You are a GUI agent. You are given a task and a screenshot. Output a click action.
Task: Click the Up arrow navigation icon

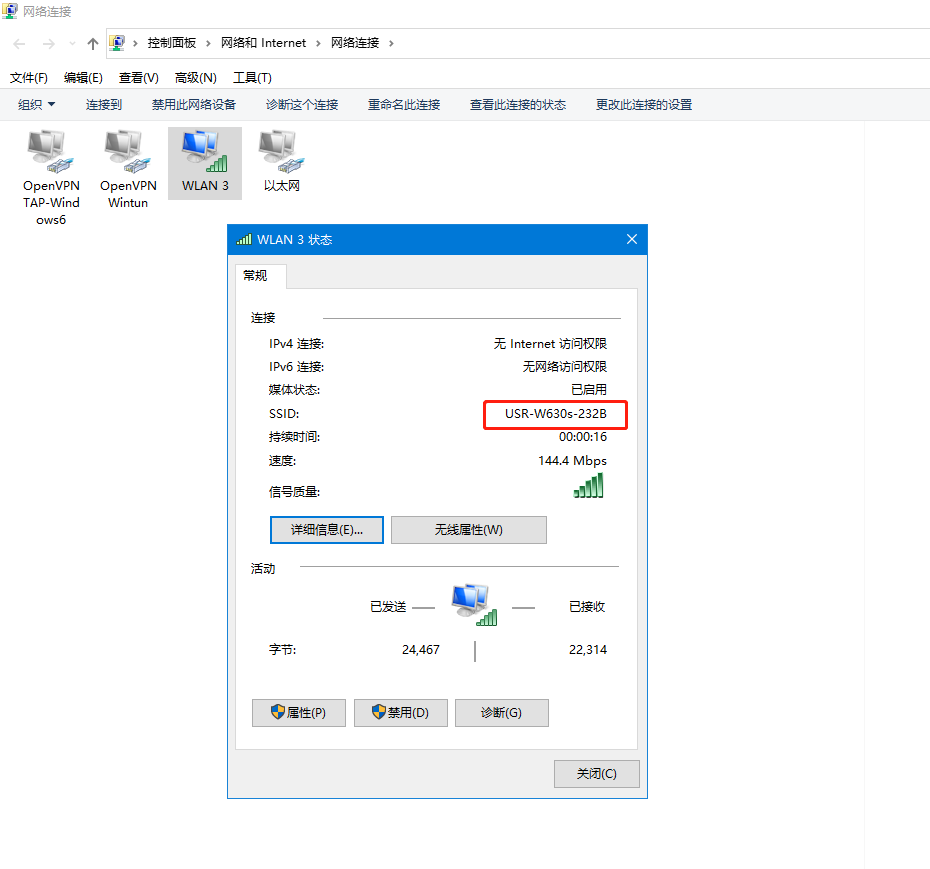[93, 43]
